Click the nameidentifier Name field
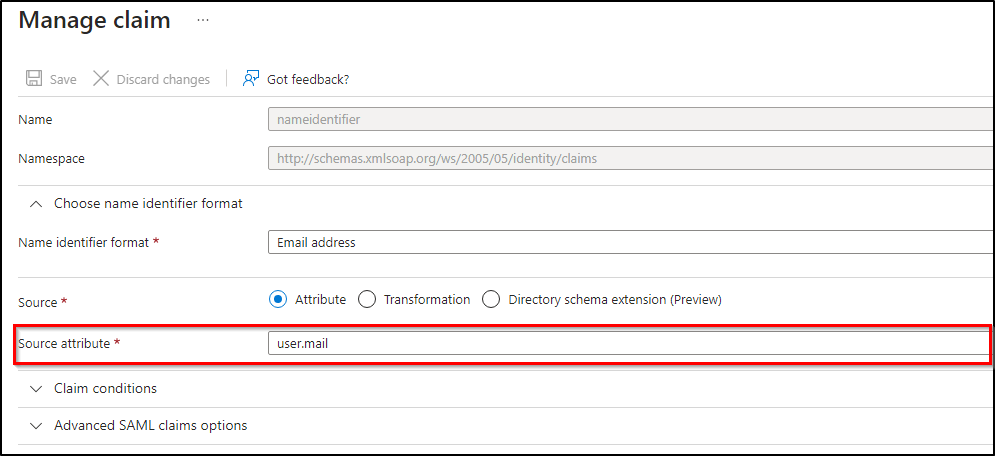The image size is (995, 456). point(630,119)
